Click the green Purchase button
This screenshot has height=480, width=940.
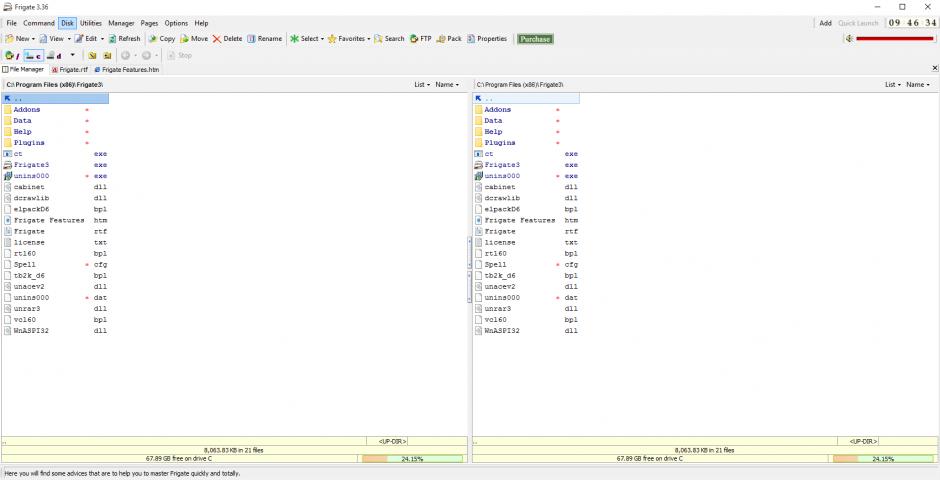(x=535, y=39)
